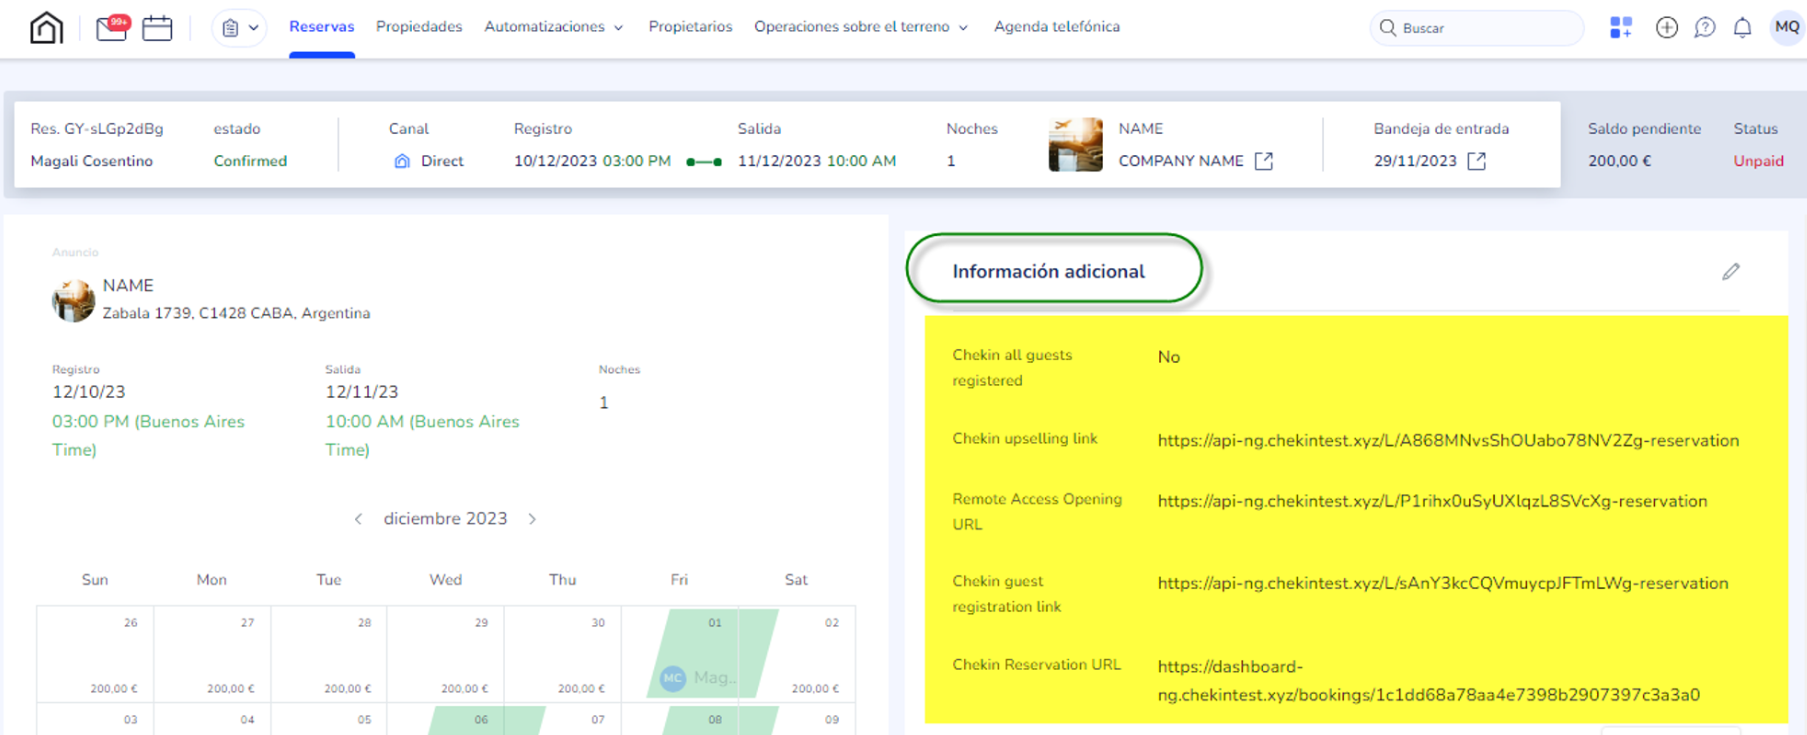Screen dimensions: 1807x735
Task: Advance to next month after diciembre 2023
Action: click(532, 519)
